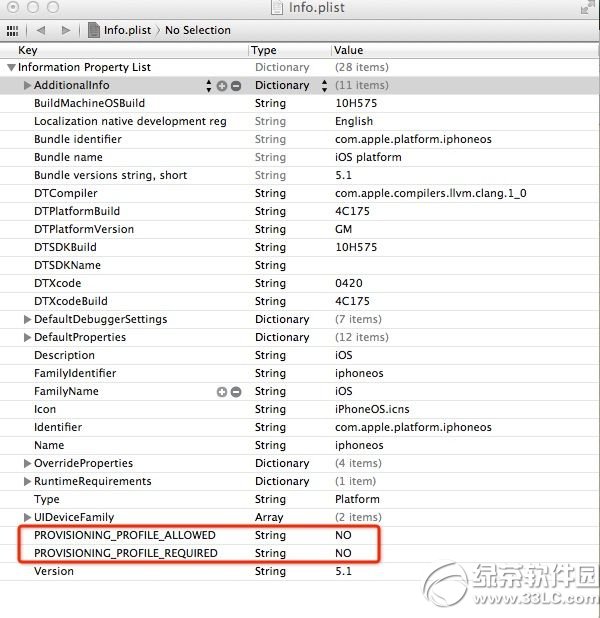The width and height of the screenshot is (600, 618).
Task: Click the iOS platform value
Action: click(368, 157)
